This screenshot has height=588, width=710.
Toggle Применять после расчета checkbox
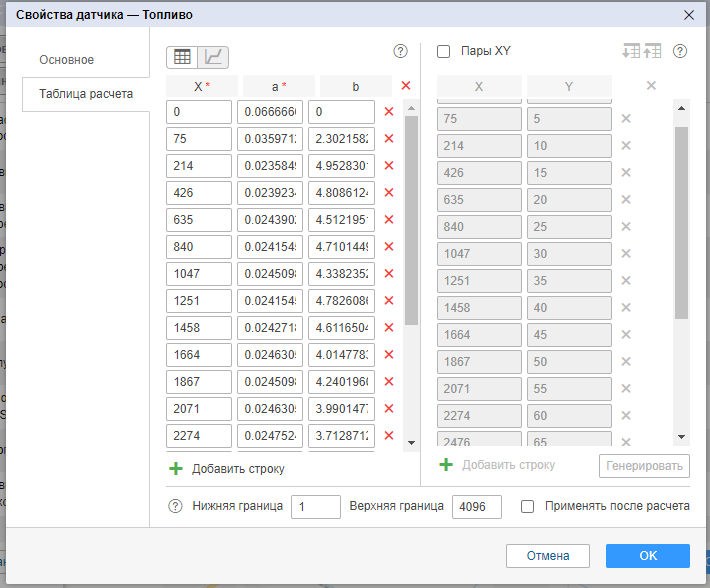[x=527, y=506]
